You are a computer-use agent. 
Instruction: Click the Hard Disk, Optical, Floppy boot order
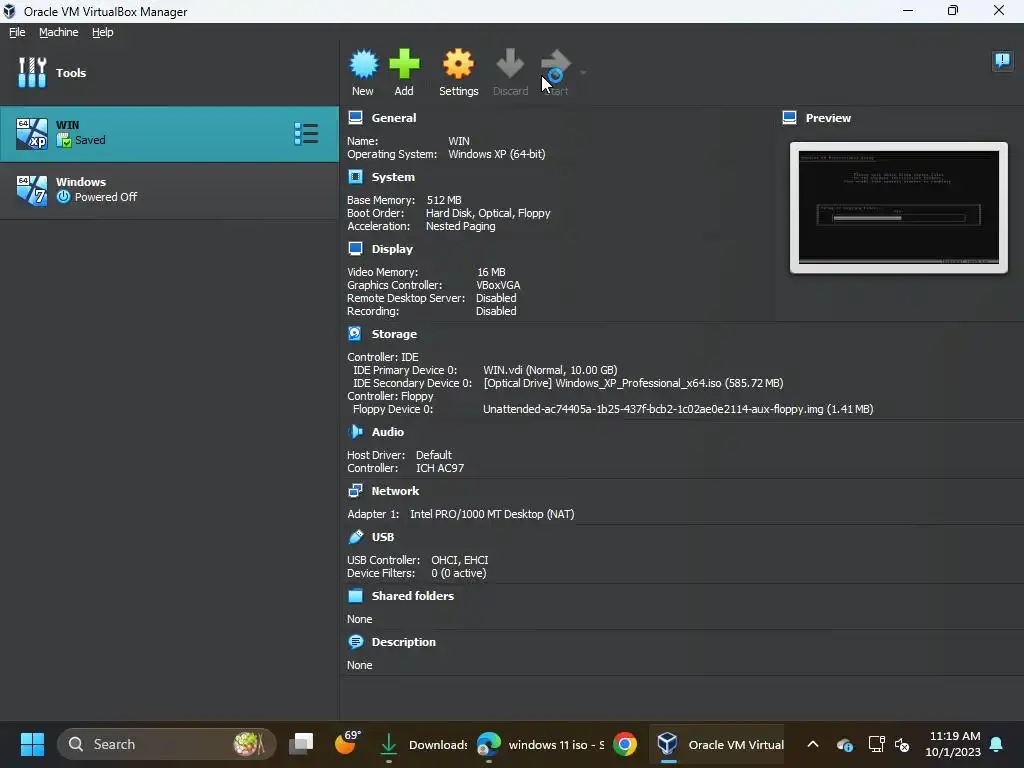coord(488,213)
